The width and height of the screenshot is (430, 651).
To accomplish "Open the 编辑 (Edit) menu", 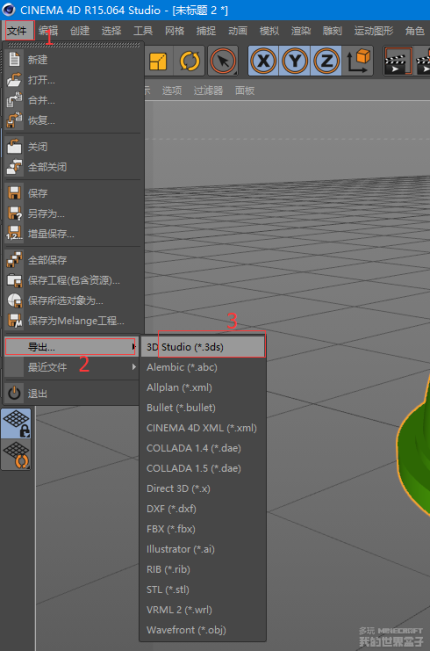I will point(48,31).
